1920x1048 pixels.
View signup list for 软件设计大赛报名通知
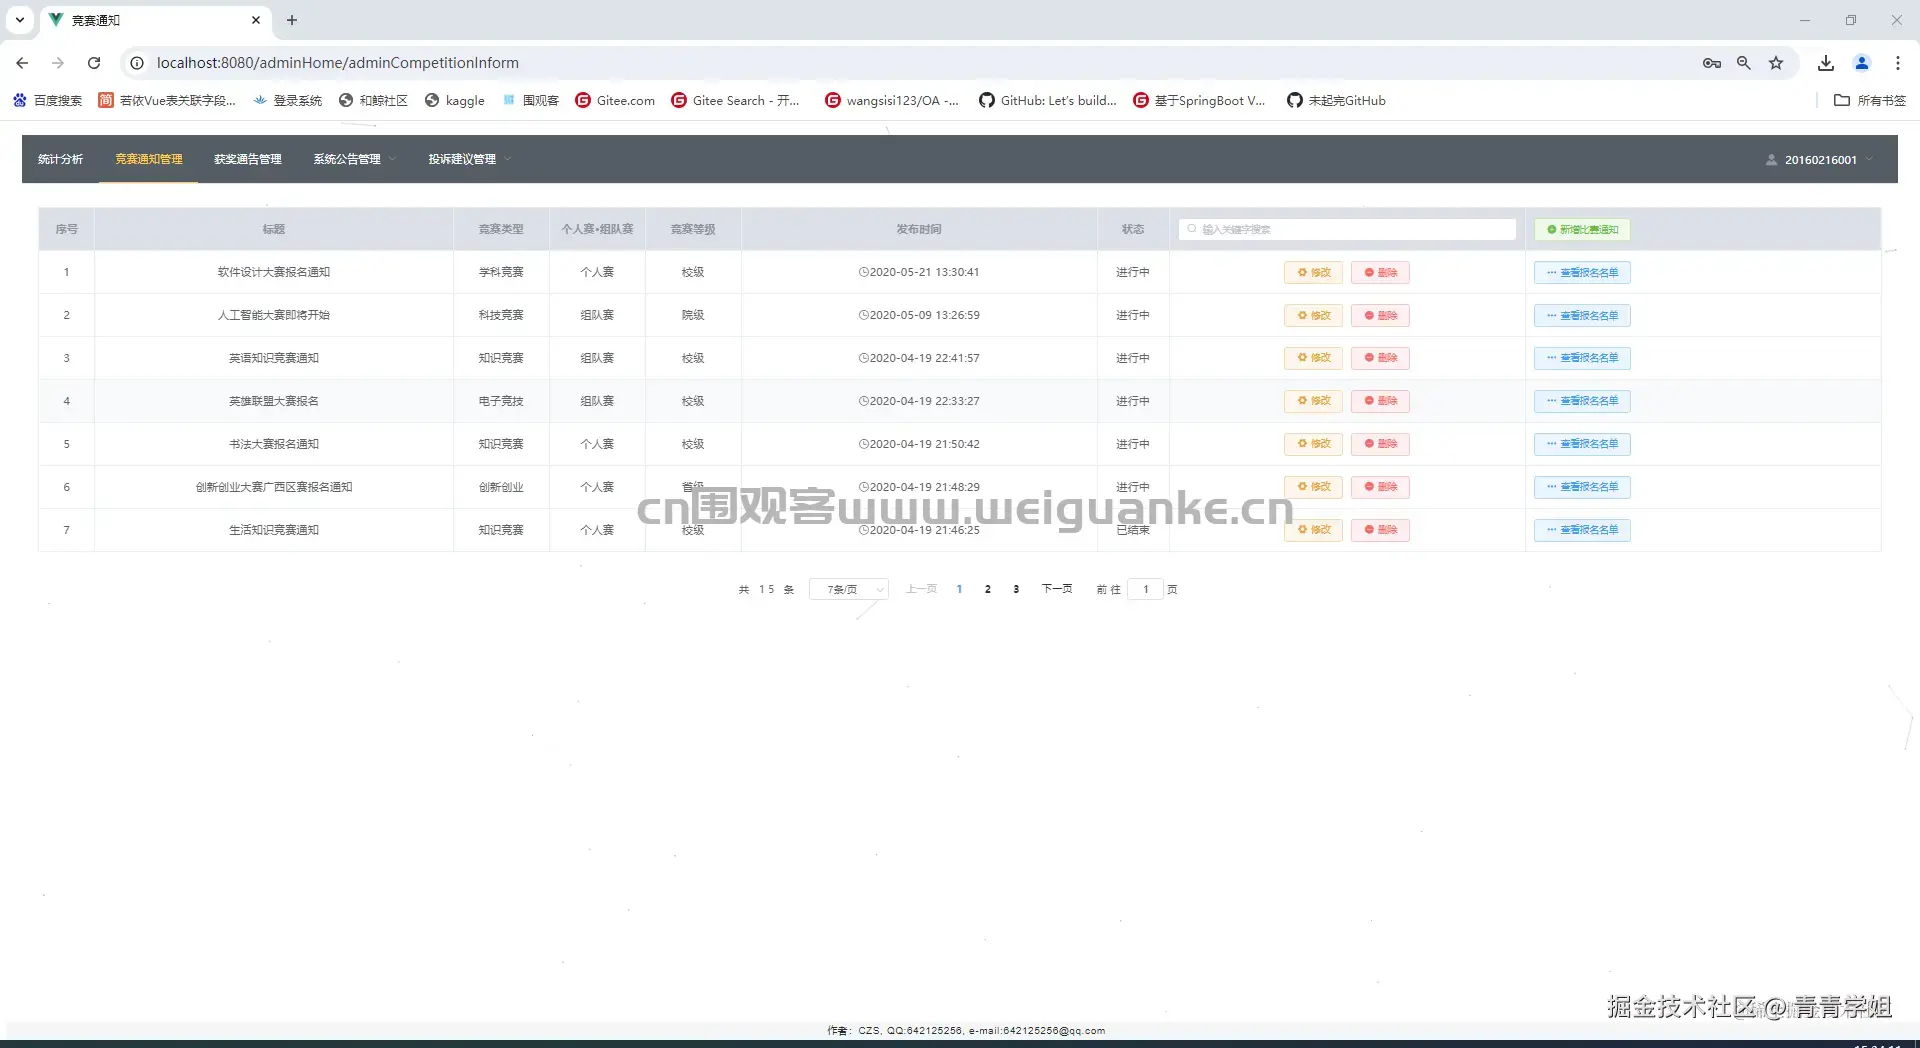pos(1582,273)
